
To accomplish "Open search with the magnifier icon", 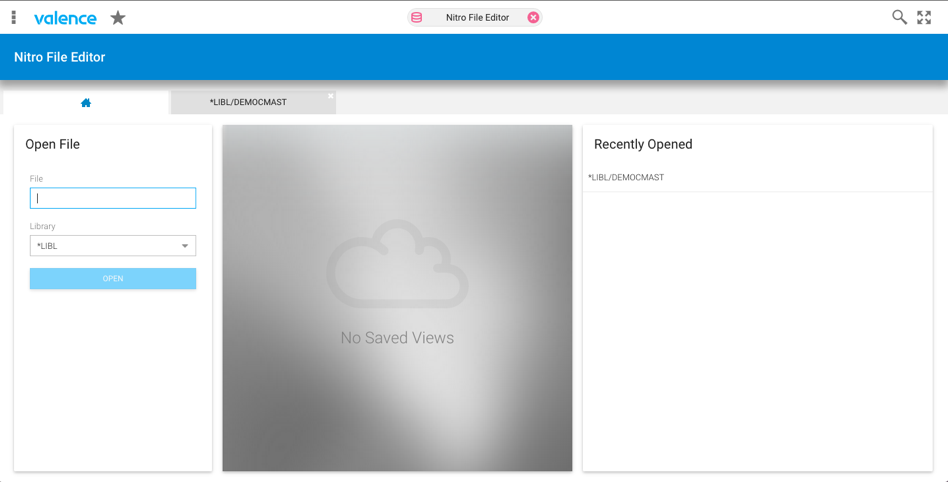I will 899,17.
